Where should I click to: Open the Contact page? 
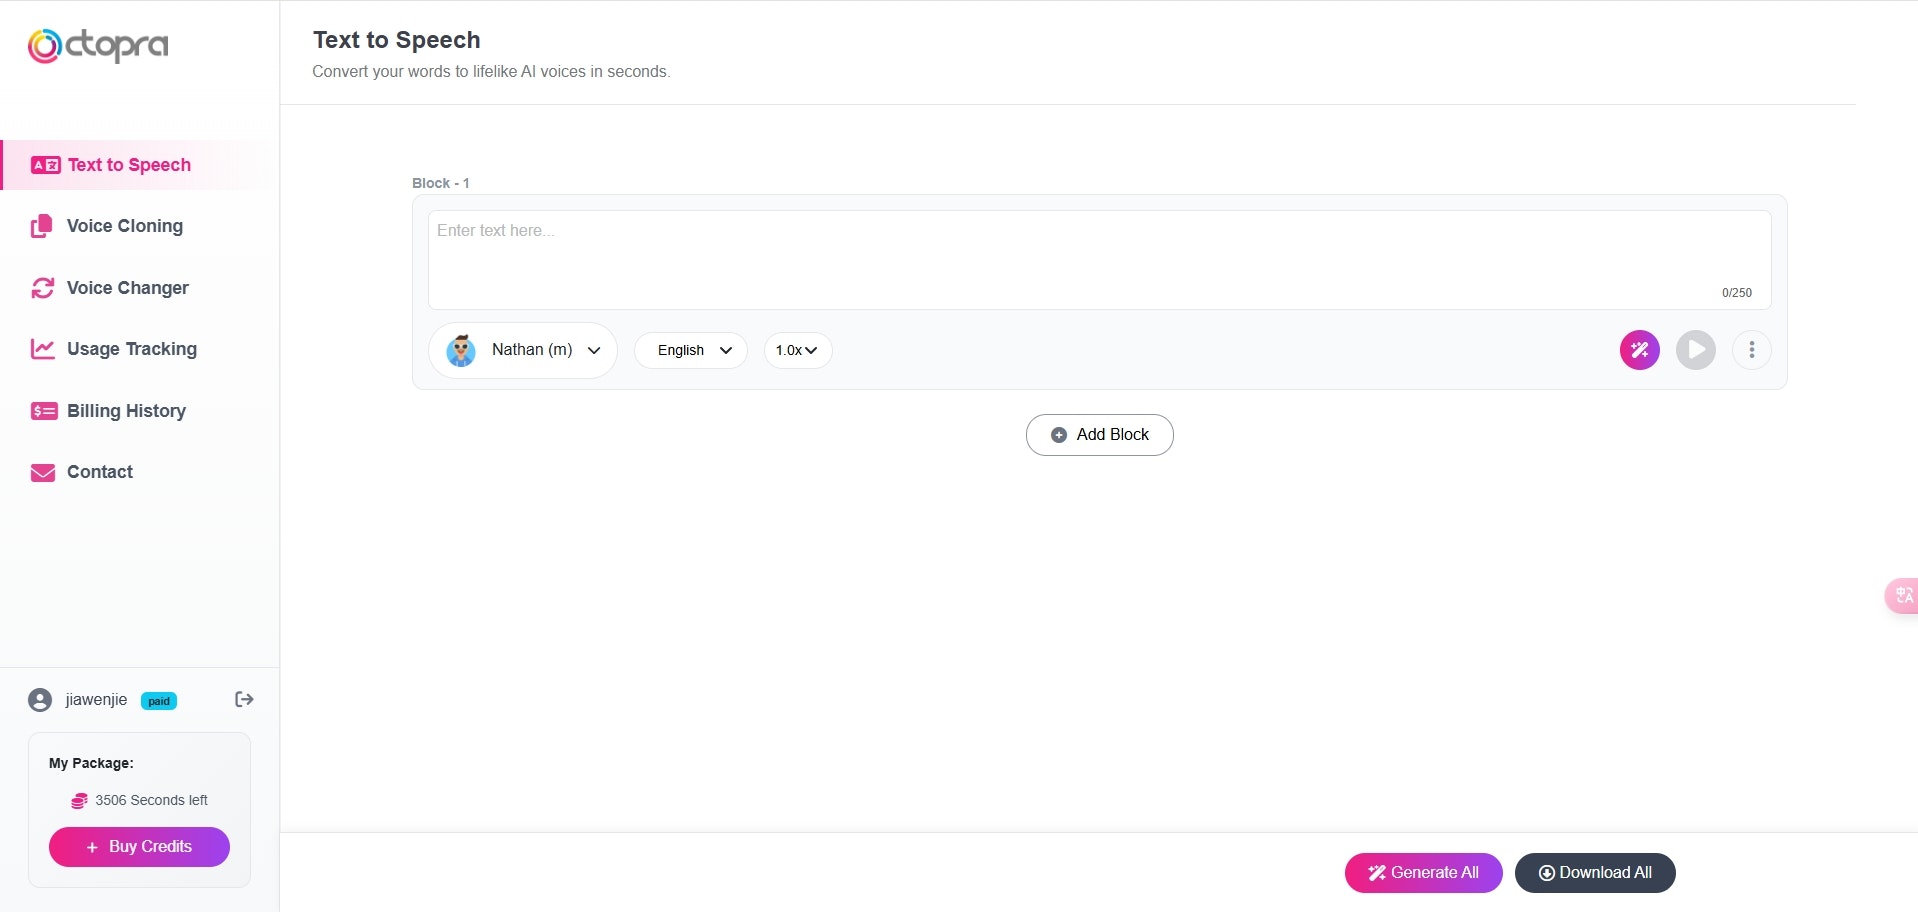pyautogui.click(x=99, y=472)
